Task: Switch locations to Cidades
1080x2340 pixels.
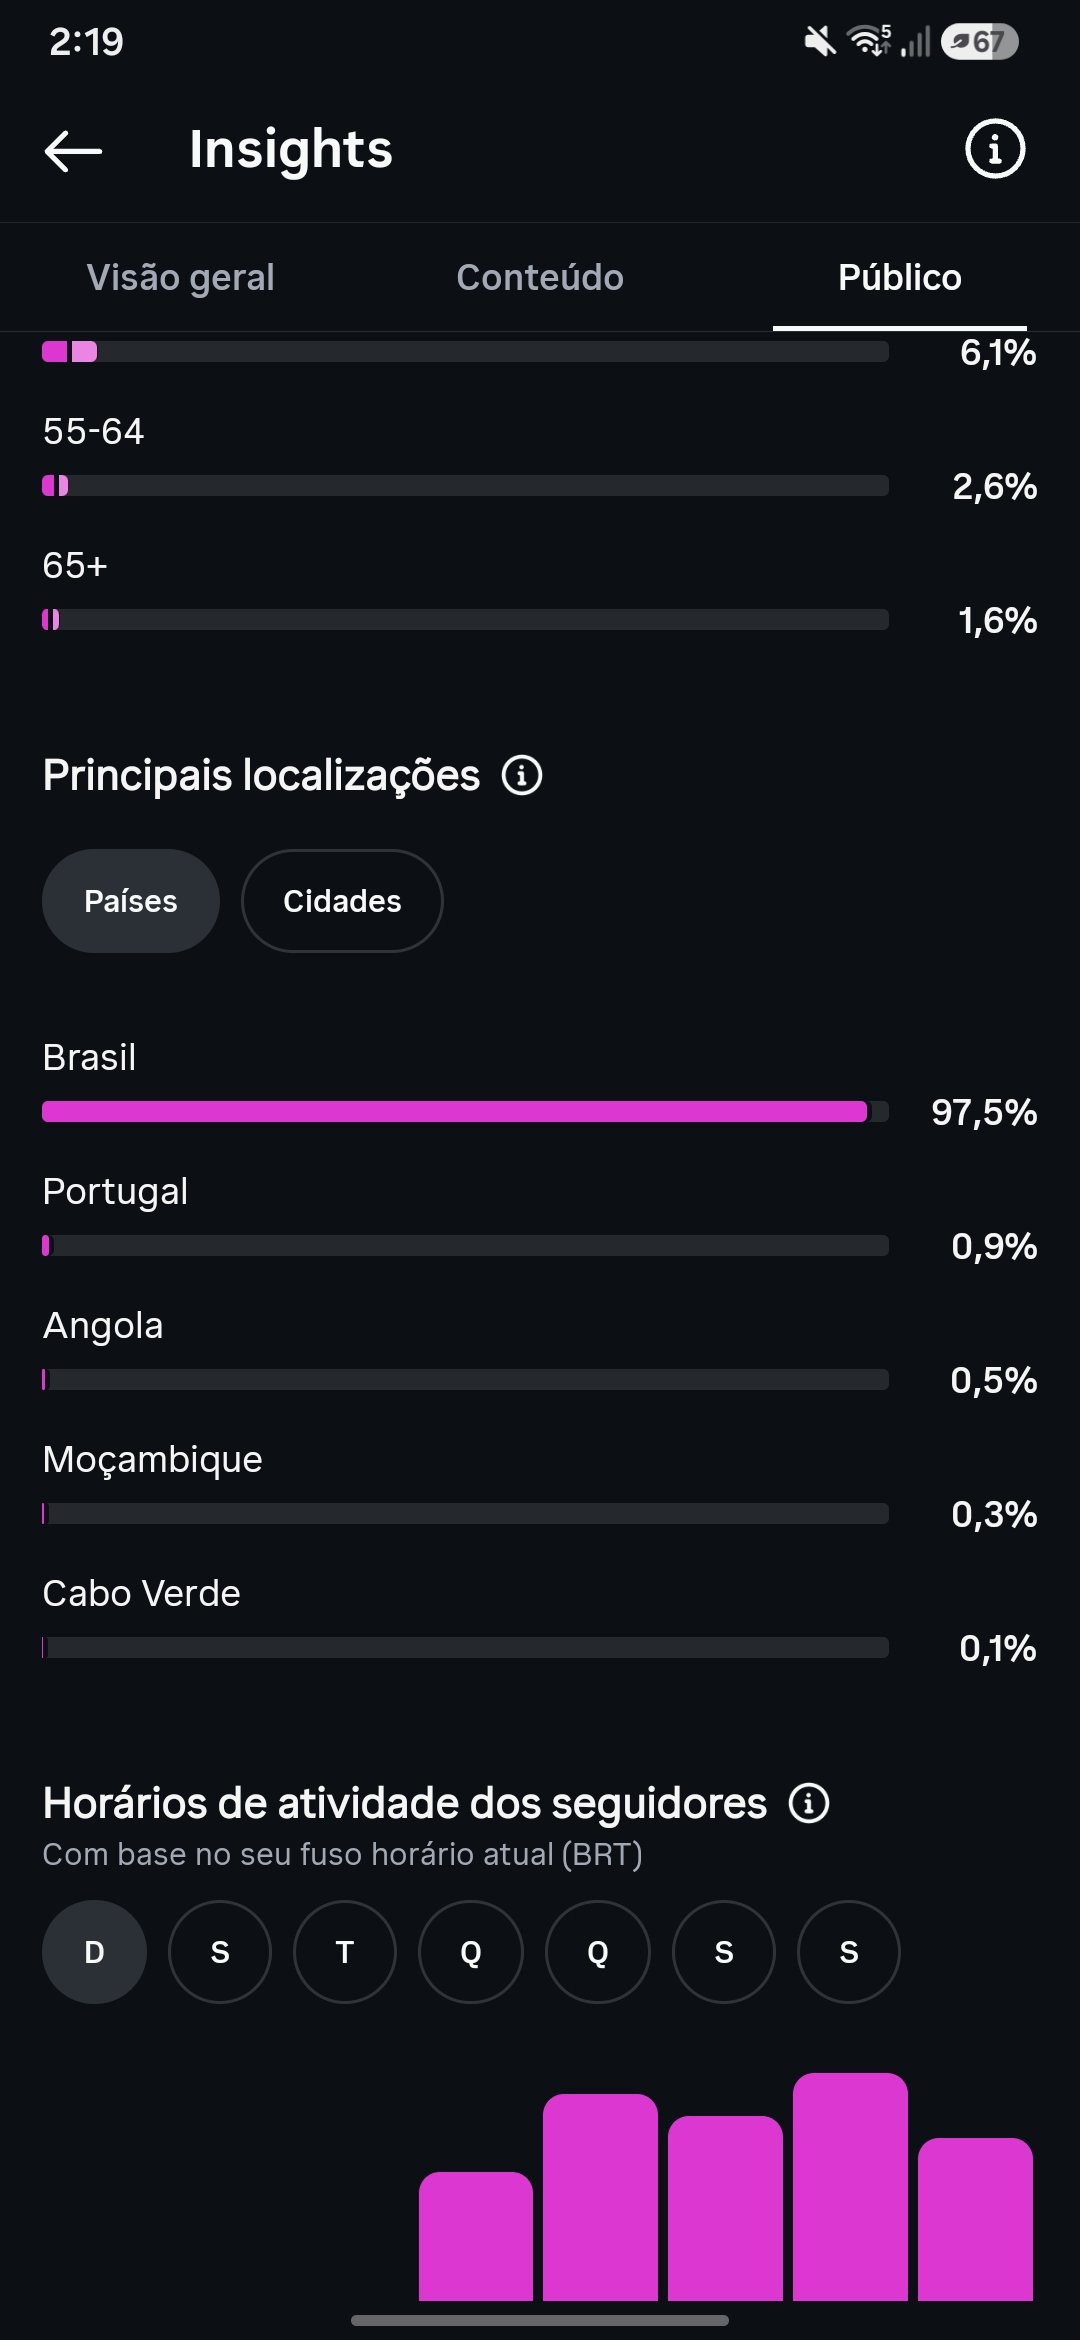Action: tap(342, 901)
